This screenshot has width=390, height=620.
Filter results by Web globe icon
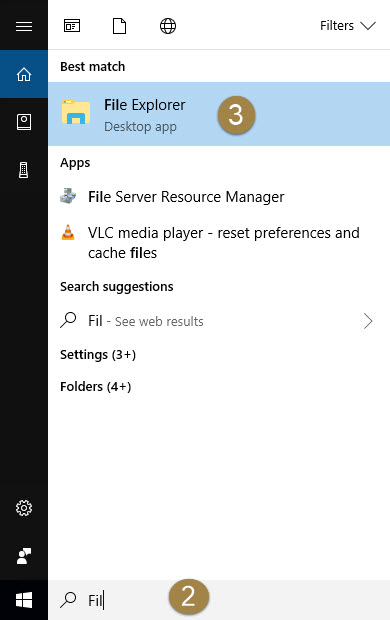point(168,26)
